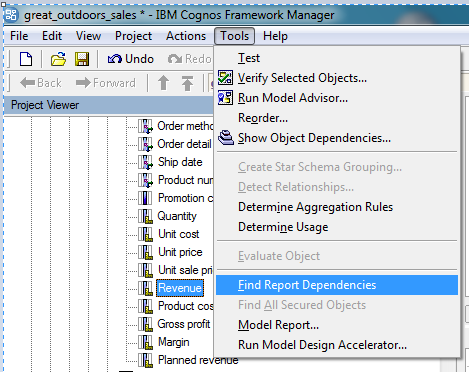
Task: Select Determine Usage menu entry
Action: pos(337,227)
